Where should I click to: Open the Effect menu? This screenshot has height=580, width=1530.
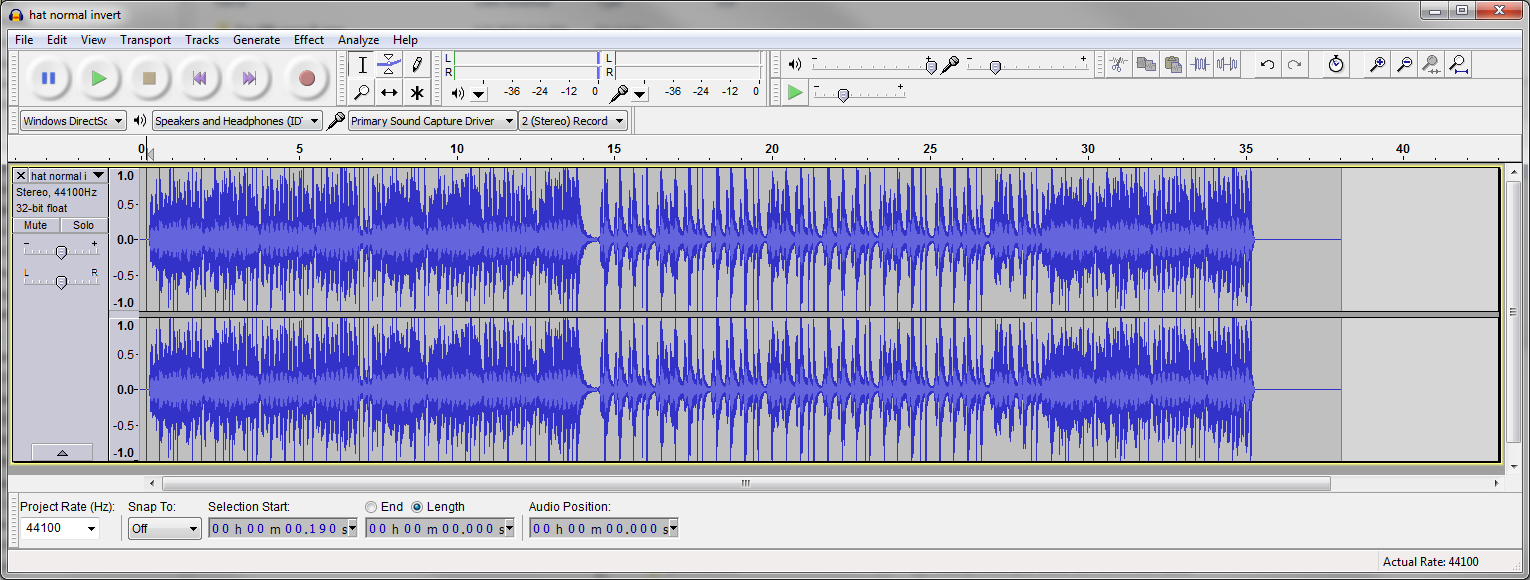click(309, 40)
